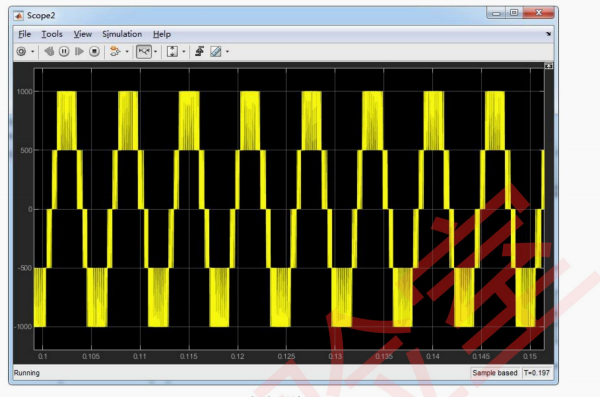Minimize the Scope2 window

pos(496,13)
